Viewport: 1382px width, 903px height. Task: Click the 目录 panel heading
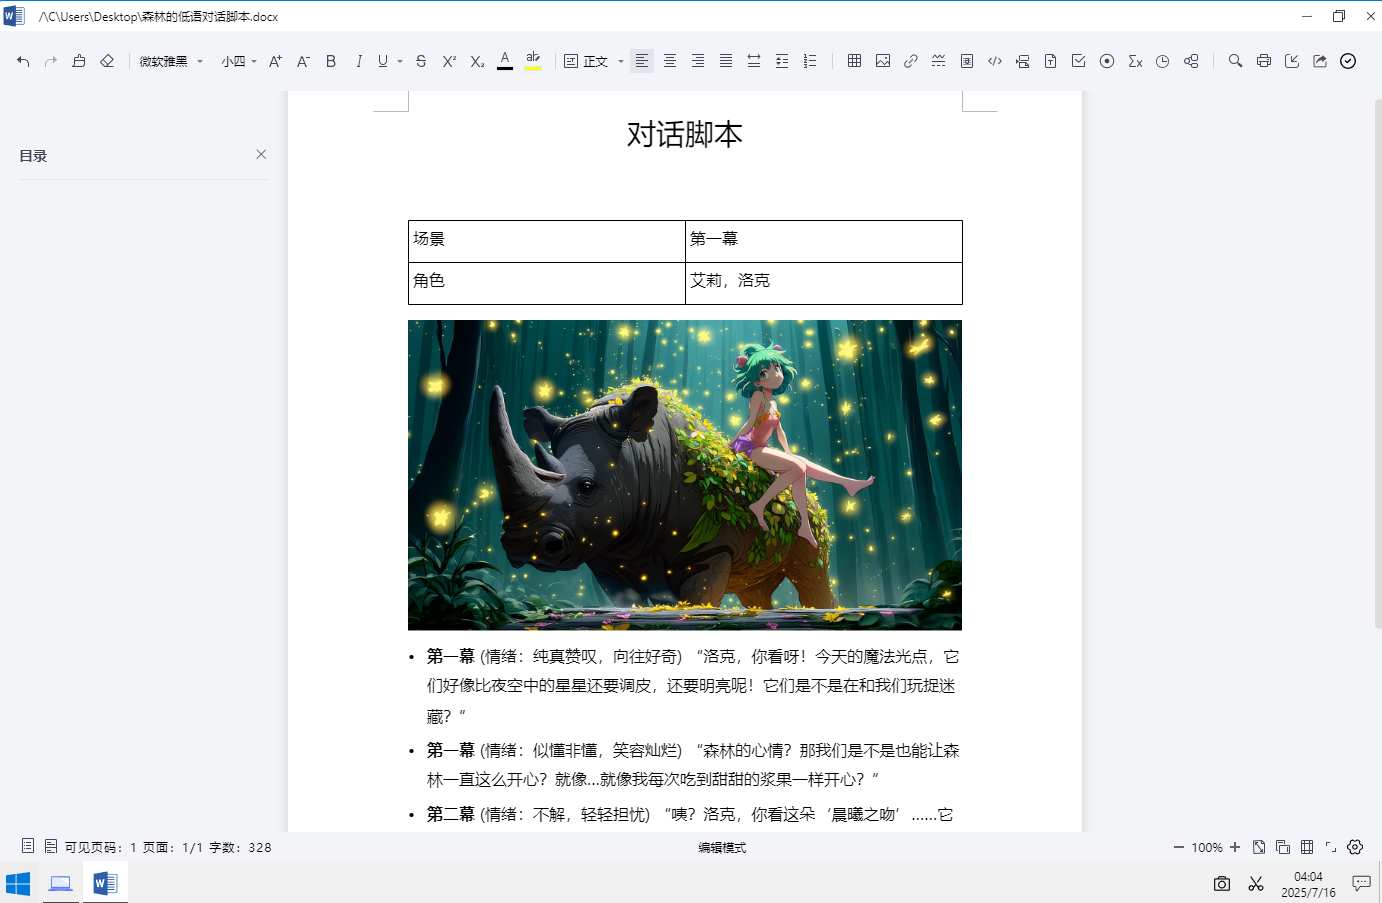tap(33, 156)
